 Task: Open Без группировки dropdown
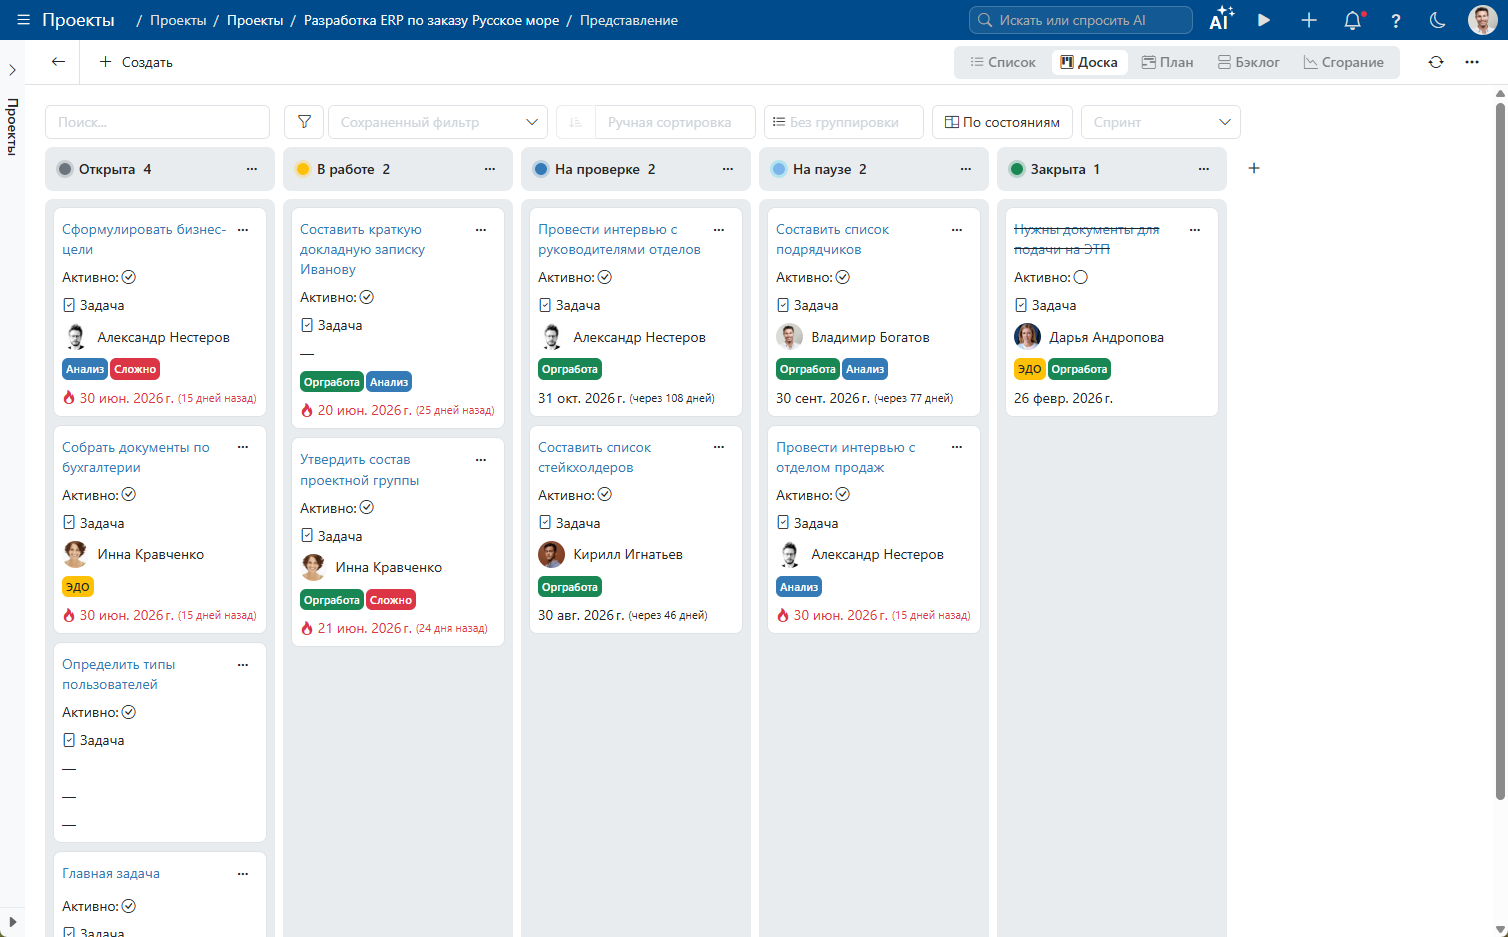(x=844, y=122)
